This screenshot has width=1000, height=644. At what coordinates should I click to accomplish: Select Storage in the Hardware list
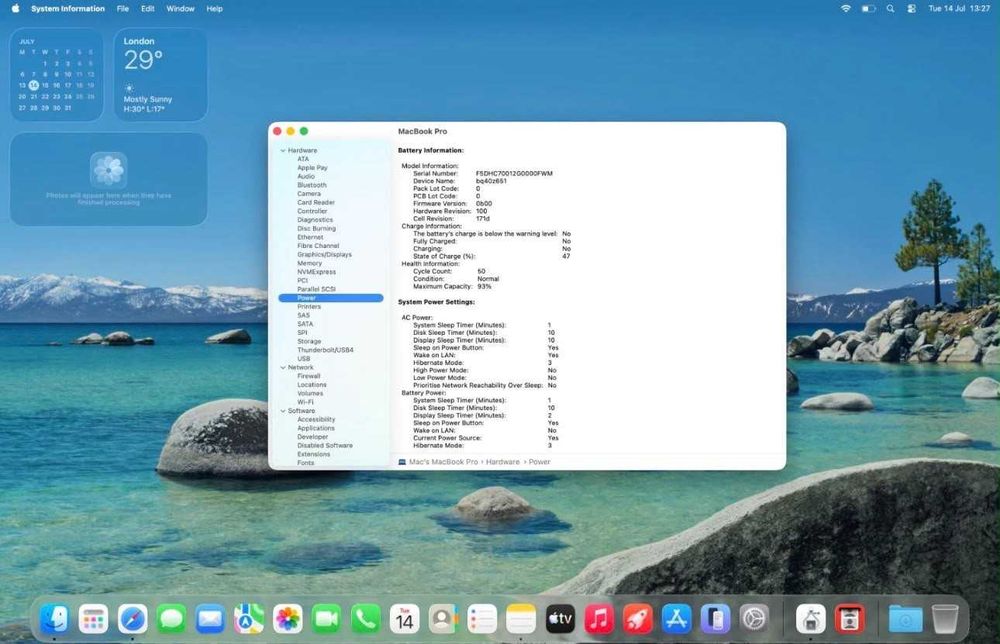pos(309,341)
